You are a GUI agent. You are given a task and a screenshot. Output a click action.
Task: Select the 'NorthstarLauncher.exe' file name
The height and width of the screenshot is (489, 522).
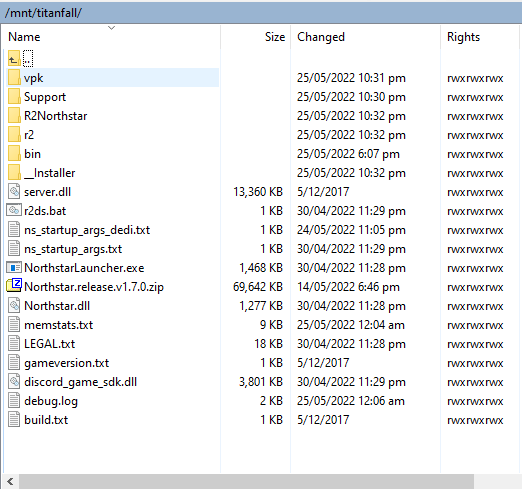(84, 268)
